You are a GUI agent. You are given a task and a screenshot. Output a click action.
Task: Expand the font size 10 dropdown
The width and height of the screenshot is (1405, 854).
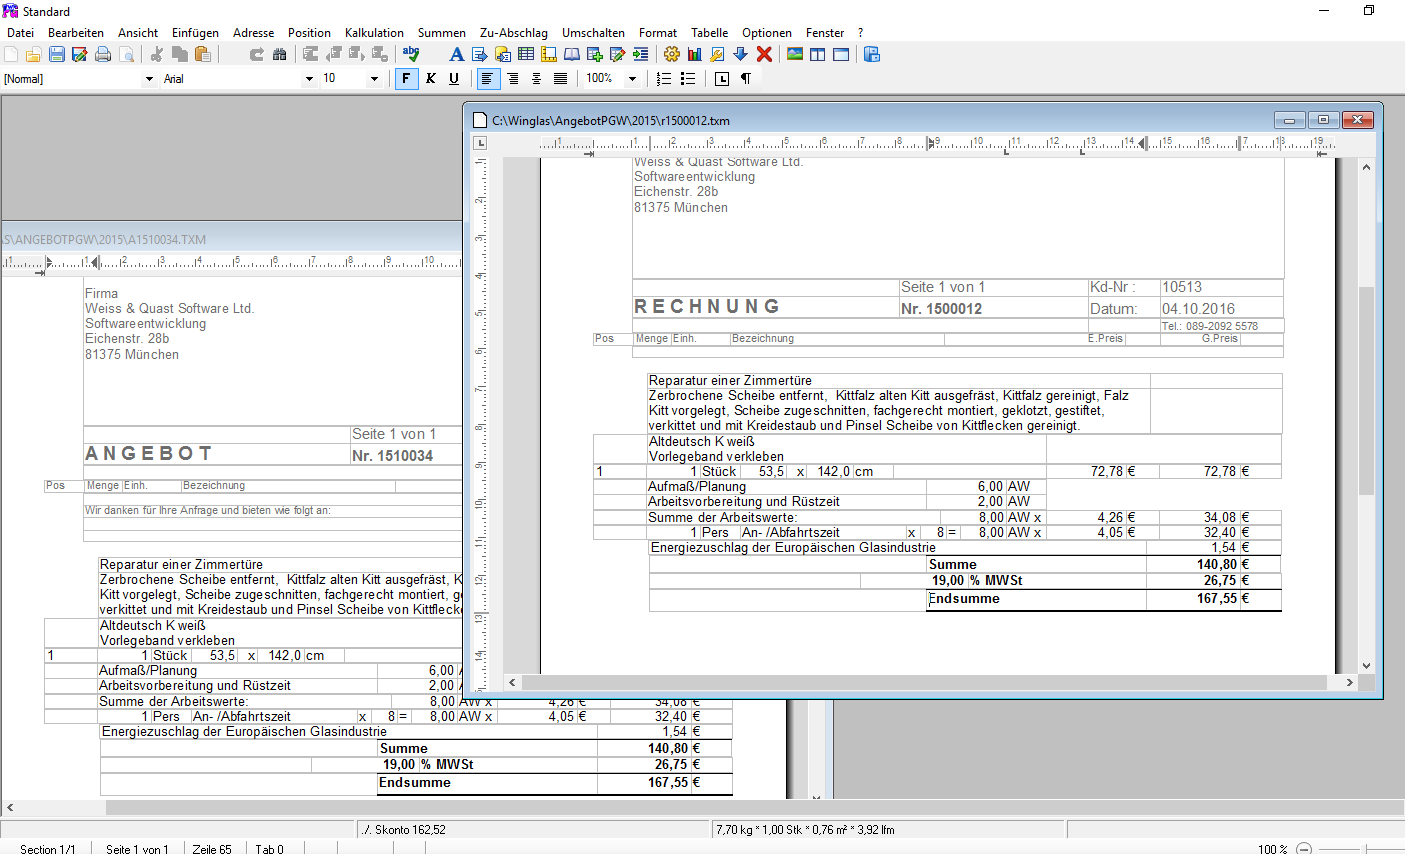click(375, 79)
